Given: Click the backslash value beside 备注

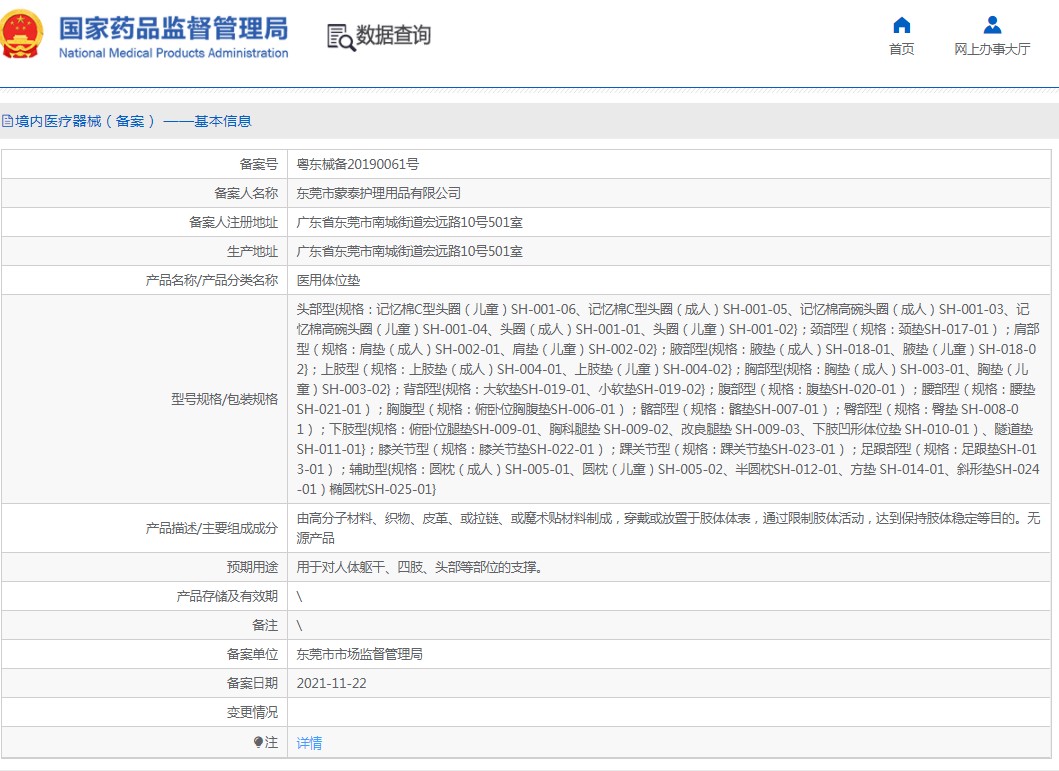Looking at the screenshot, I should coord(299,625).
